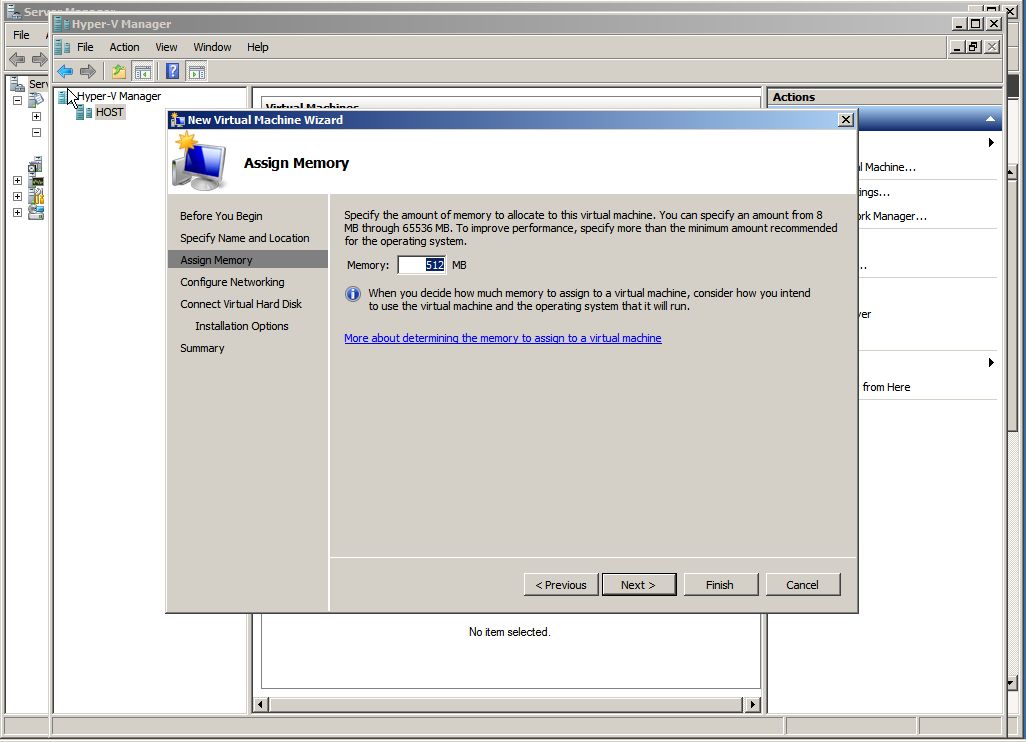Select 'Assign Memory' wizard step
Image resolution: width=1026 pixels, height=742 pixels.
pos(248,260)
